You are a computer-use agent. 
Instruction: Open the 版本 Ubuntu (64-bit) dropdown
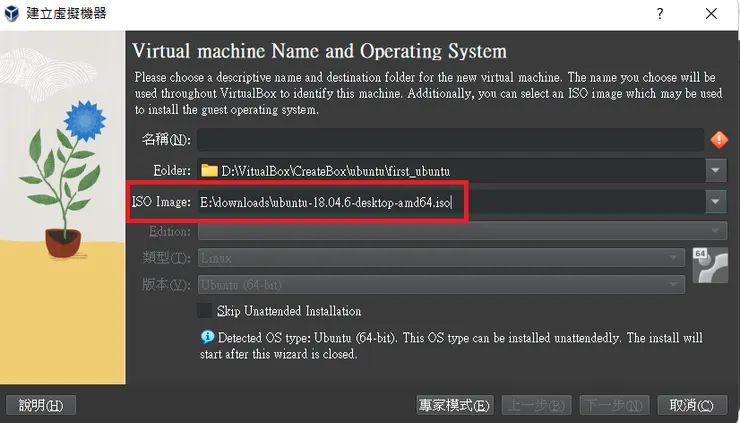tap(441, 285)
